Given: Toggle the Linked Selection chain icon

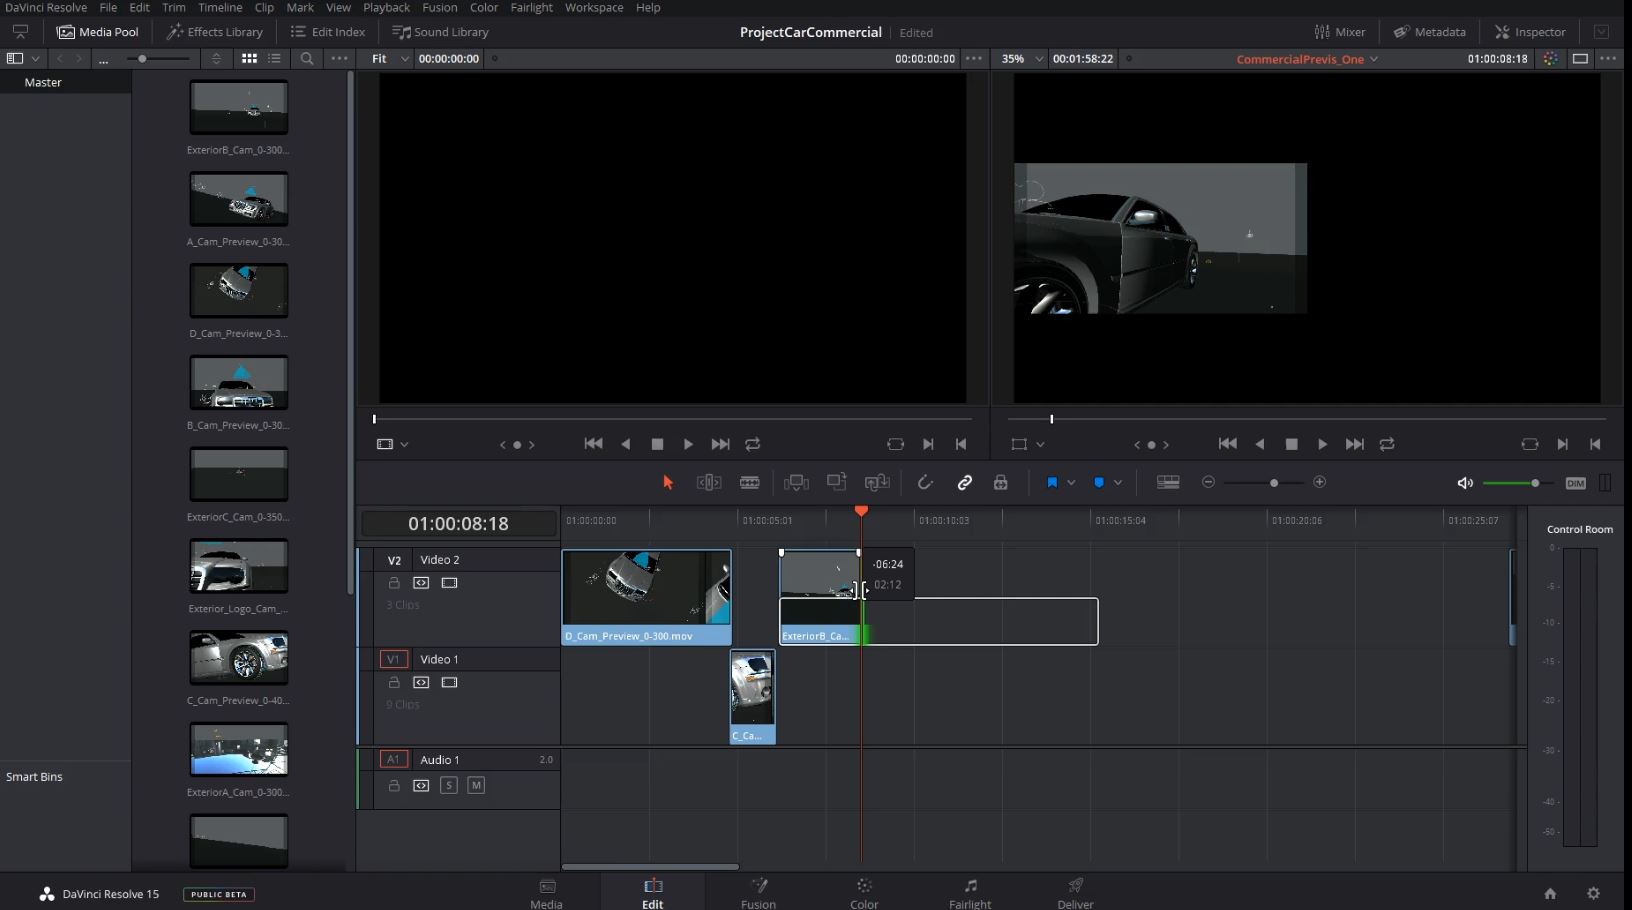Looking at the screenshot, I should coord(964,483).
